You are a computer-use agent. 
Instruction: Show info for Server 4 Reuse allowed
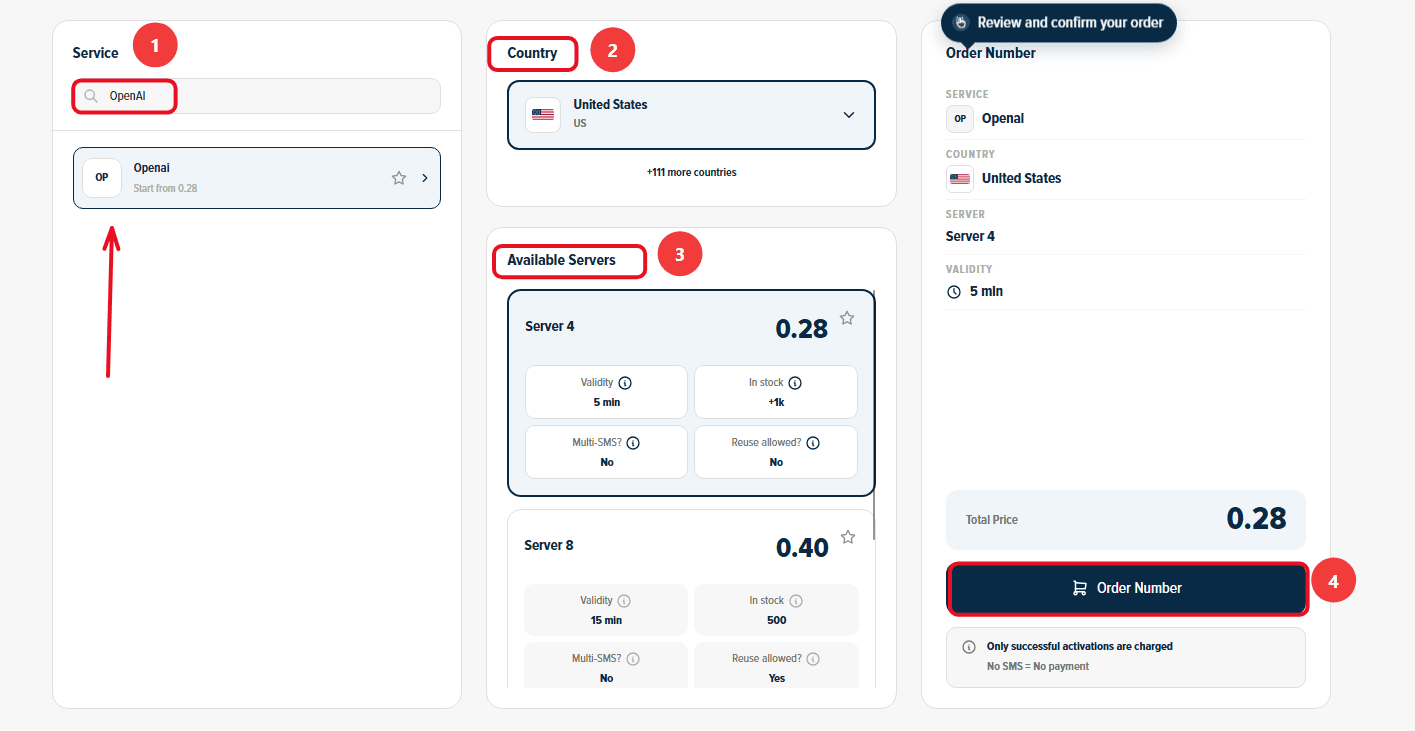813,443
